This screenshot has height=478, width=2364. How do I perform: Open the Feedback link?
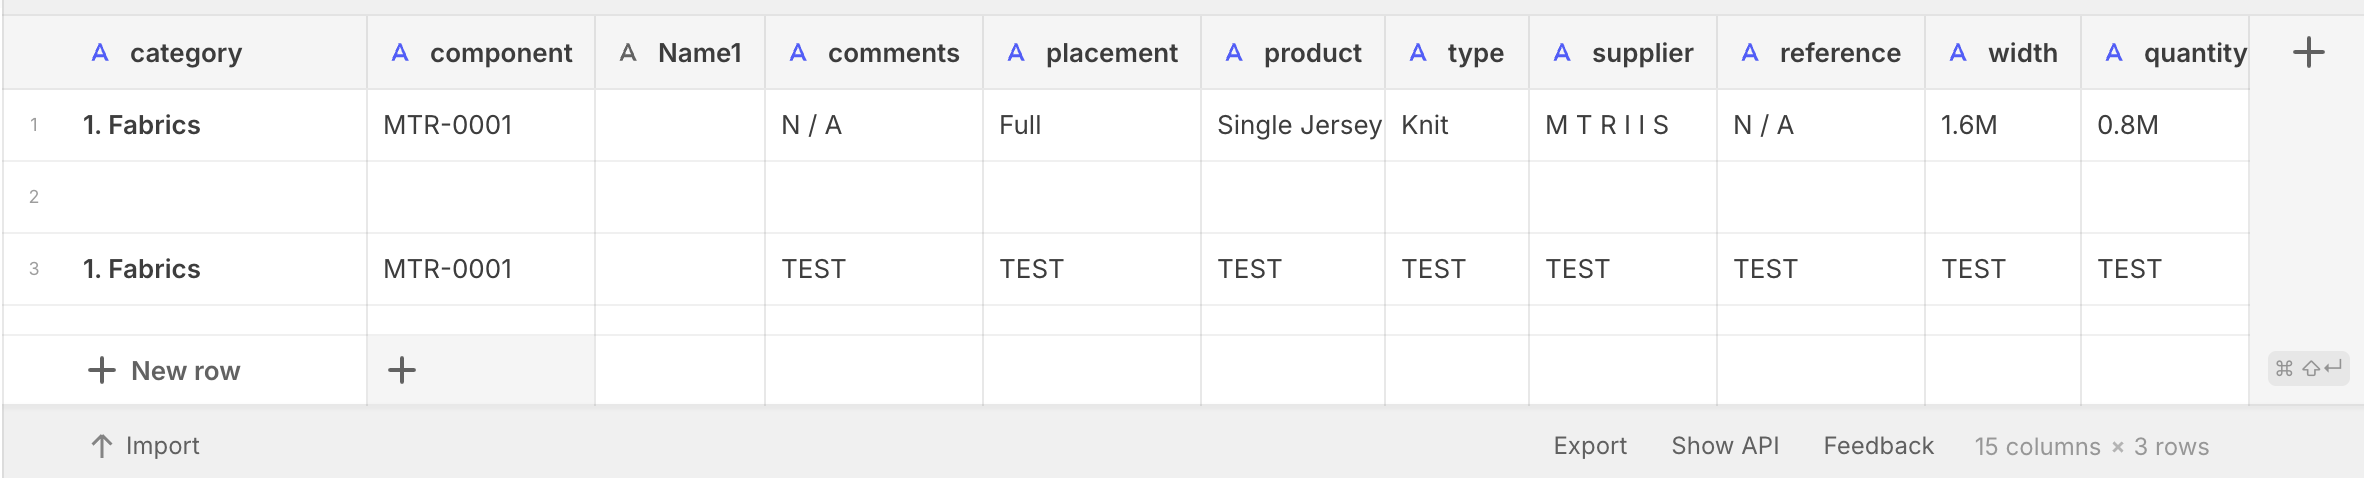click(1878, 446)
